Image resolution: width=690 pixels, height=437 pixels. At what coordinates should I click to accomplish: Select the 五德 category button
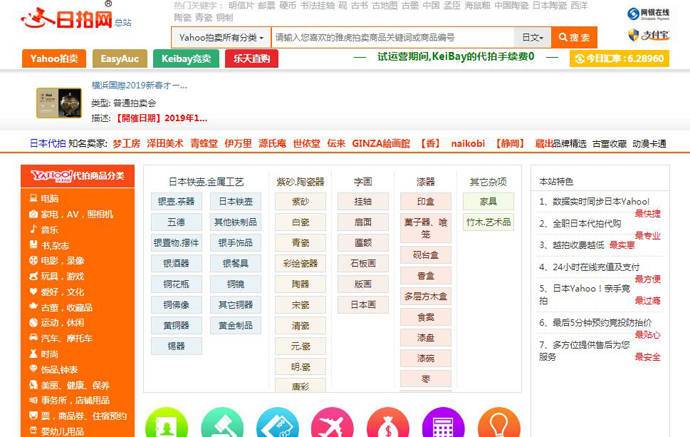click(176, 222)
